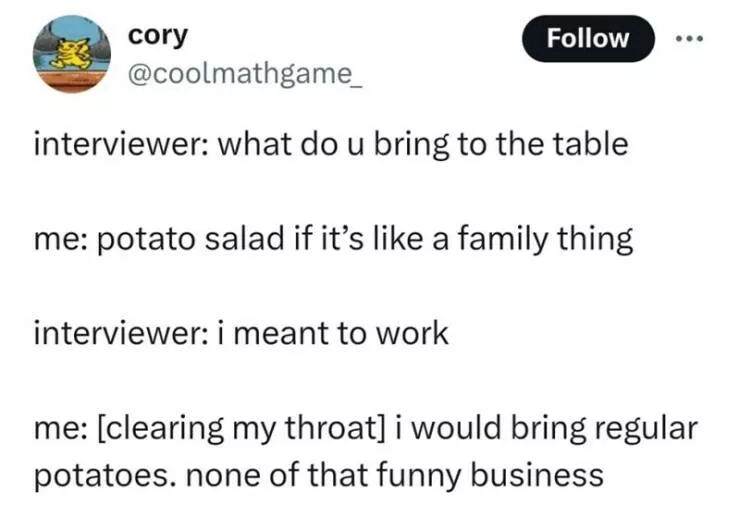Open the display name "cory" profile
740x517 pixels.
[158, 35]
